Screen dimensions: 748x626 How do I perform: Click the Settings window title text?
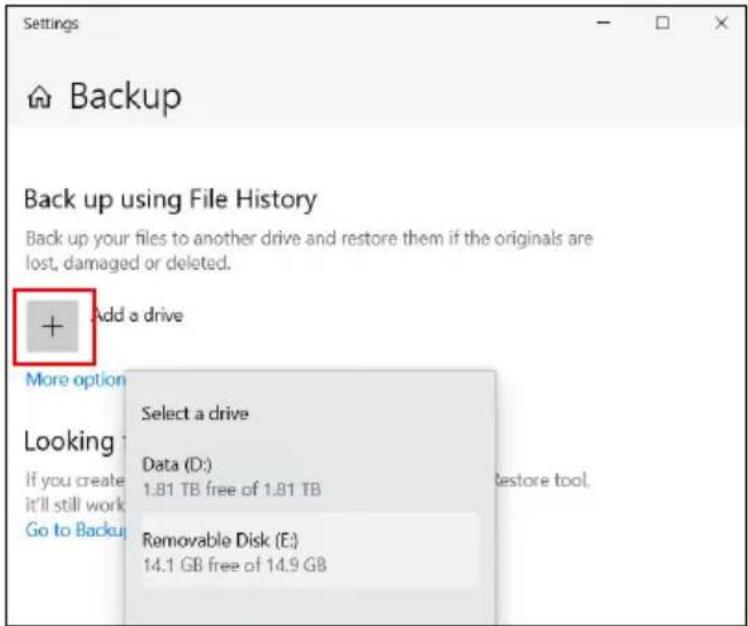click(x=51, y=23)
